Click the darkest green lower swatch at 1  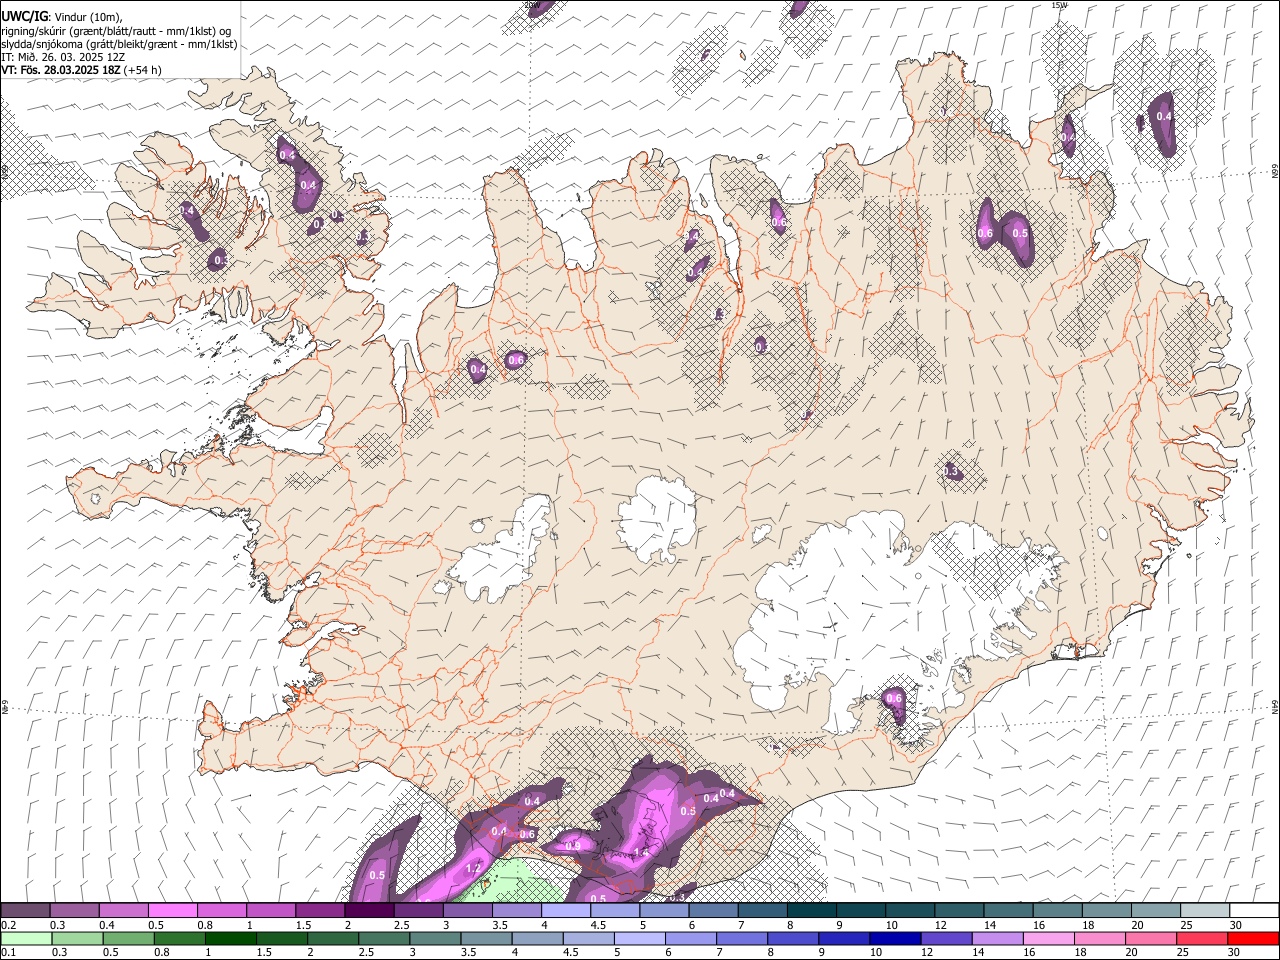point(231,939)
